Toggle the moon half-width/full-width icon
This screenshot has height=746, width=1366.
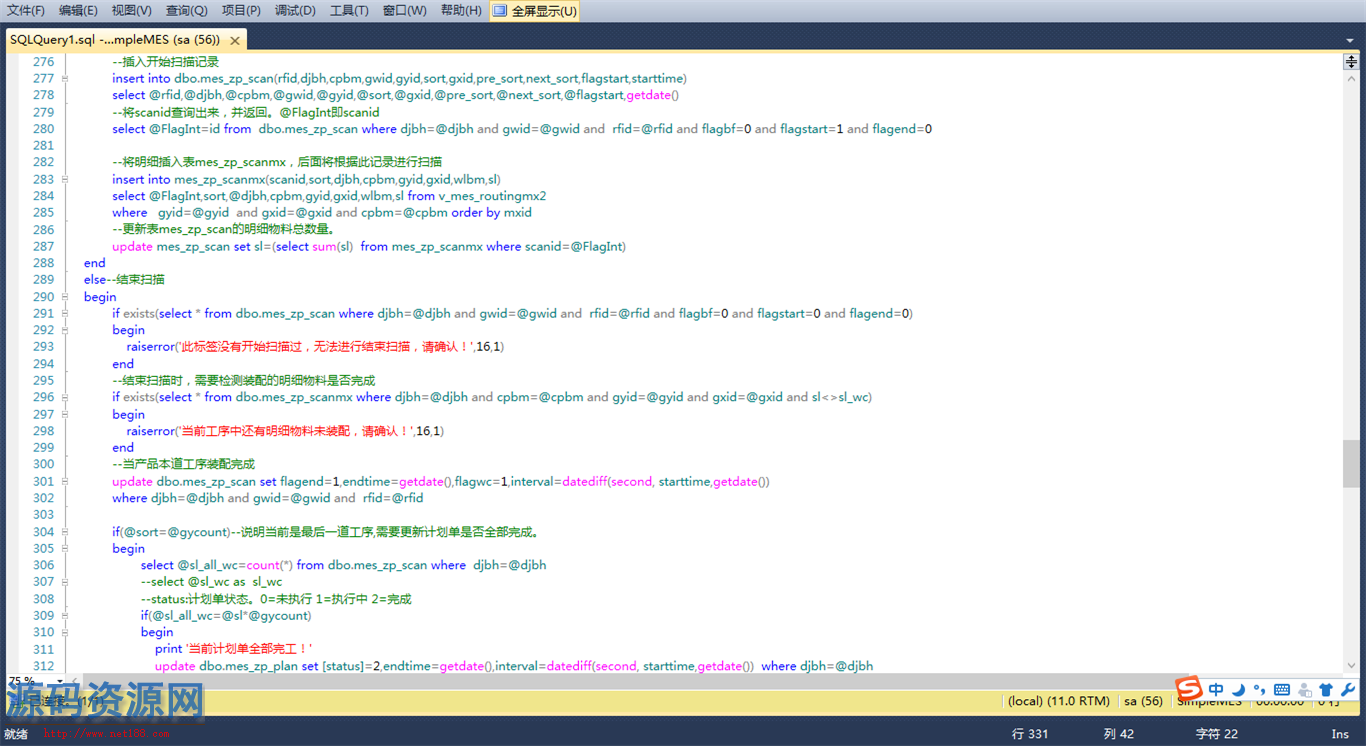click(1238, 689)
